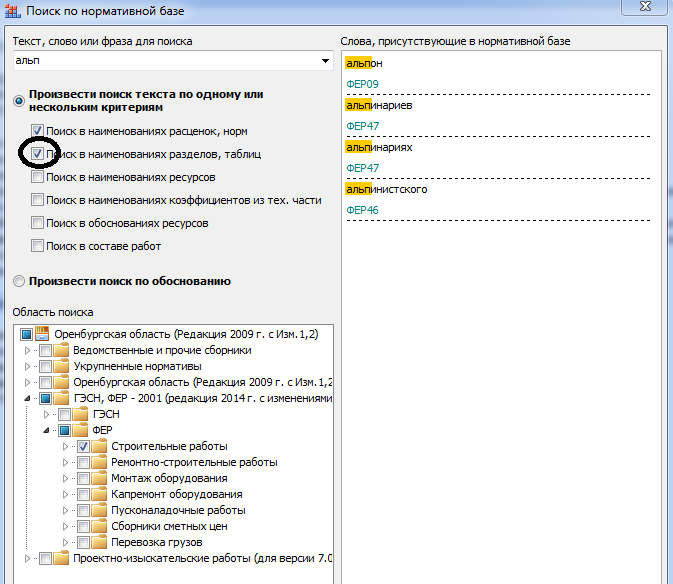Check Перевозка грузов box
This screenshot has width=673, height=584.
coord(83,542)
